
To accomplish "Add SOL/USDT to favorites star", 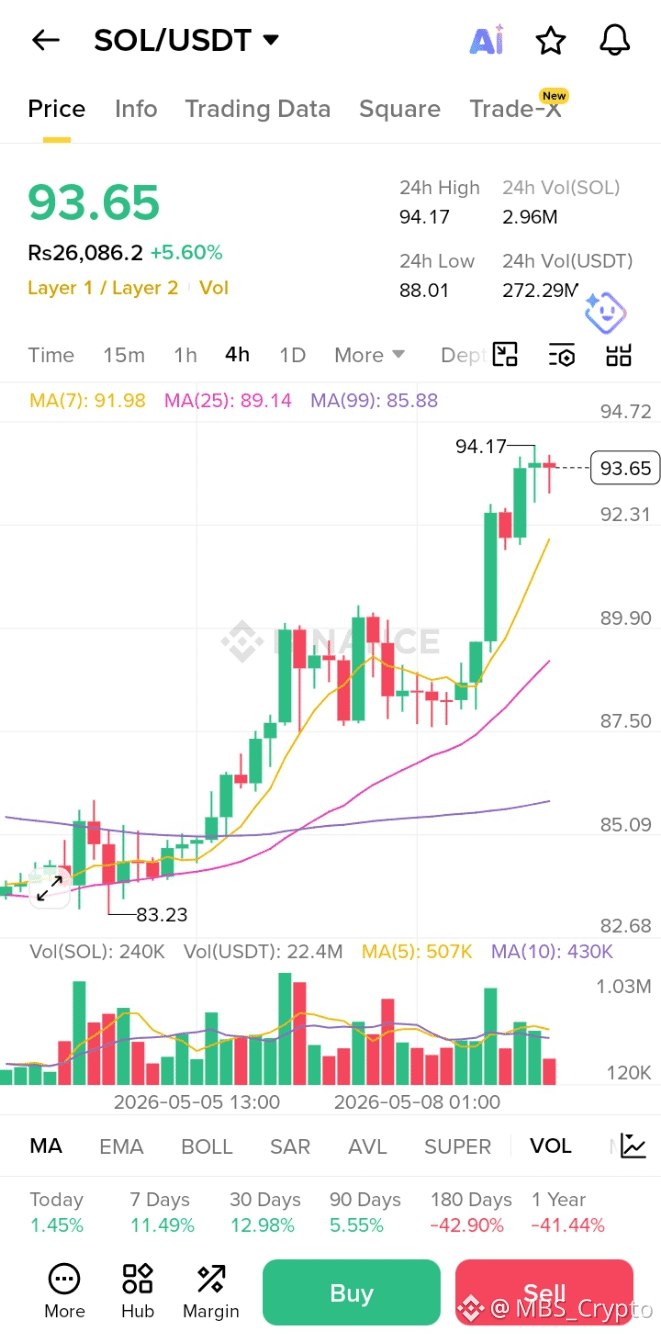I will 551,40.
